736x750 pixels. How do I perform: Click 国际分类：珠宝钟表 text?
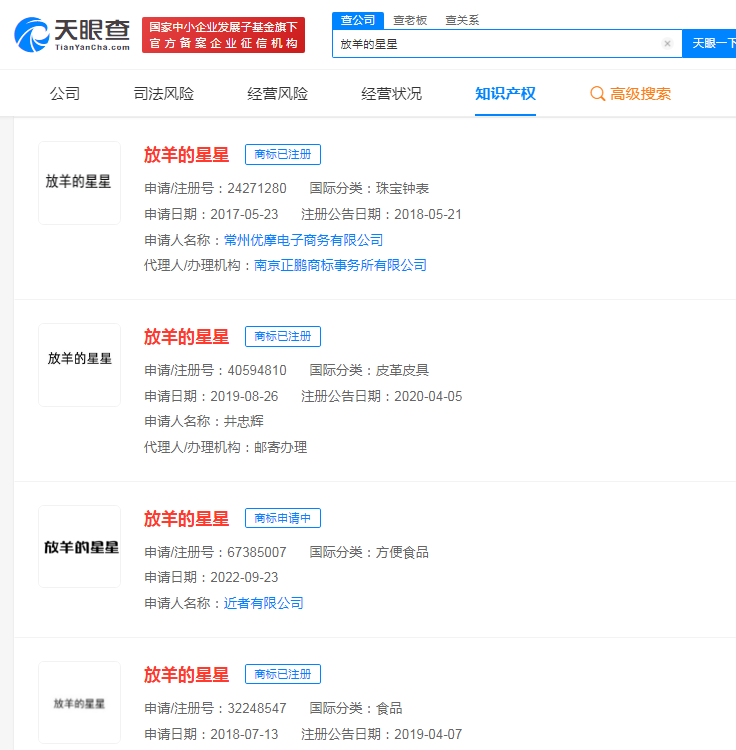(x=369, y=188)
